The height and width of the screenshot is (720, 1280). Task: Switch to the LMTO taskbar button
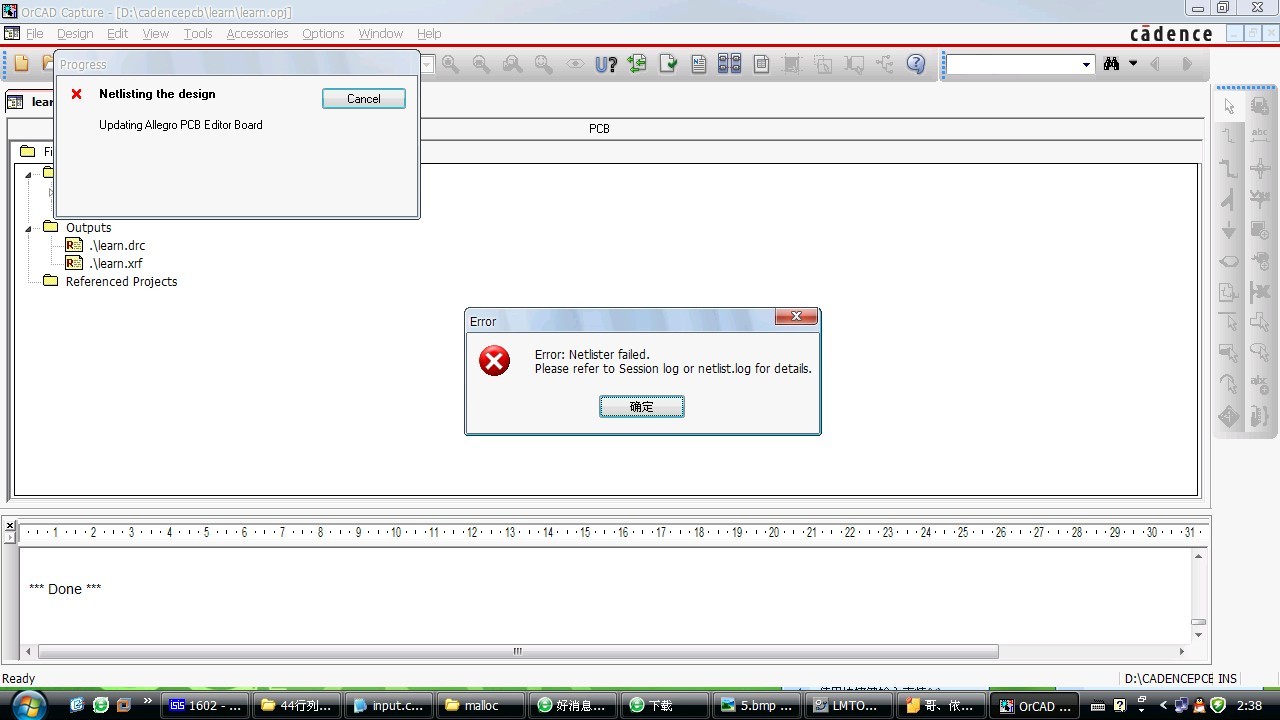click(849, 705)
